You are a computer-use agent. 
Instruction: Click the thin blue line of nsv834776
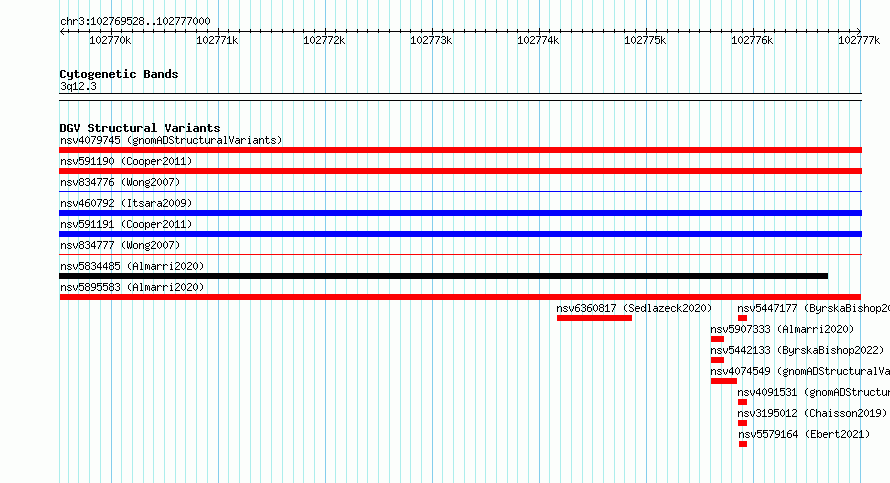(460, 192)
